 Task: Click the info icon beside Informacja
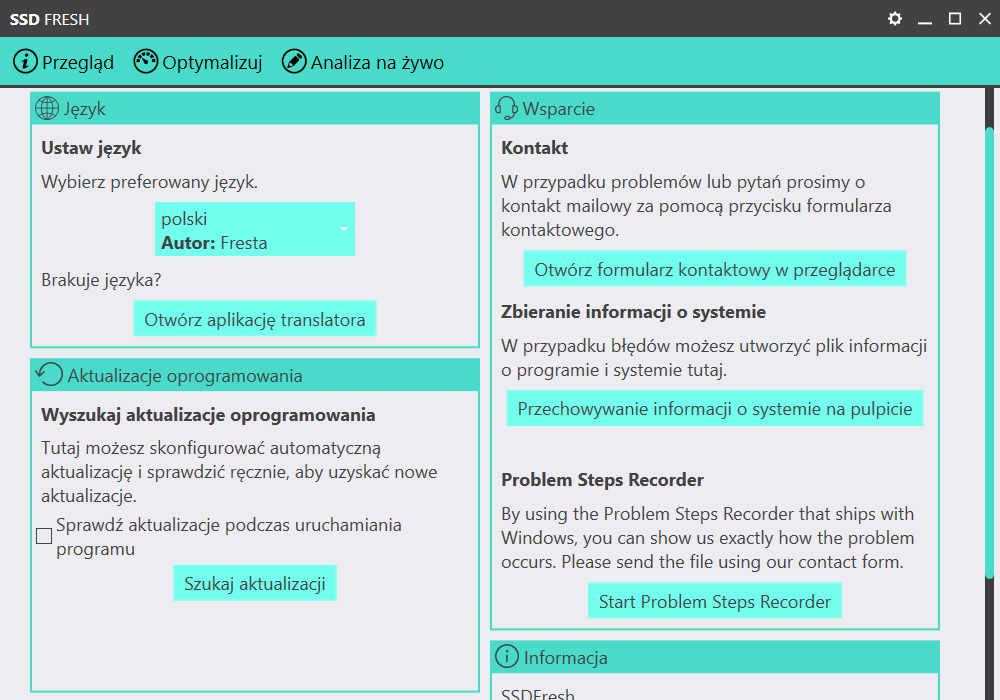click(507, 657)
